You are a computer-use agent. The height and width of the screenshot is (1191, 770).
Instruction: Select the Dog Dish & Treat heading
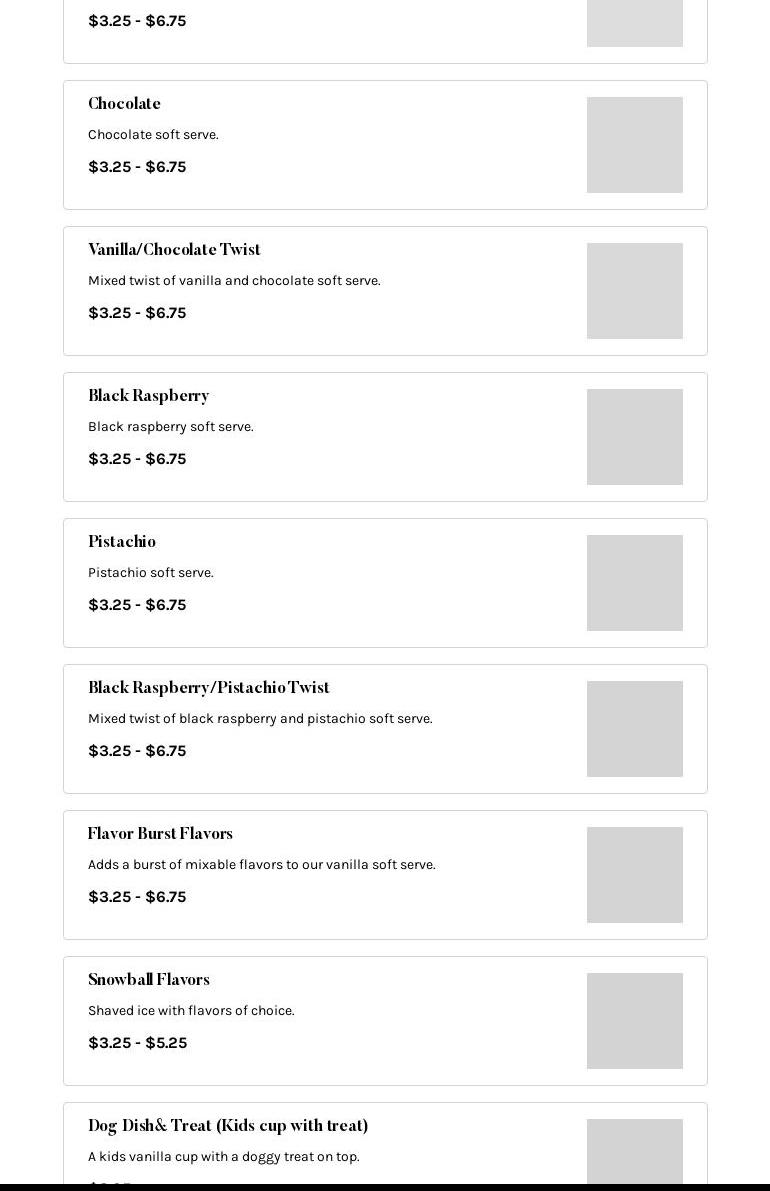coord(228,1126)
